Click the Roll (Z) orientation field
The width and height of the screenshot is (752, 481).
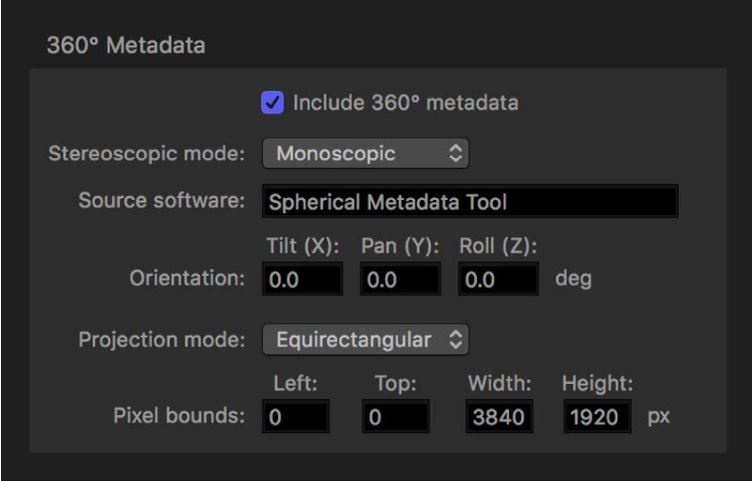pos(498,281)
